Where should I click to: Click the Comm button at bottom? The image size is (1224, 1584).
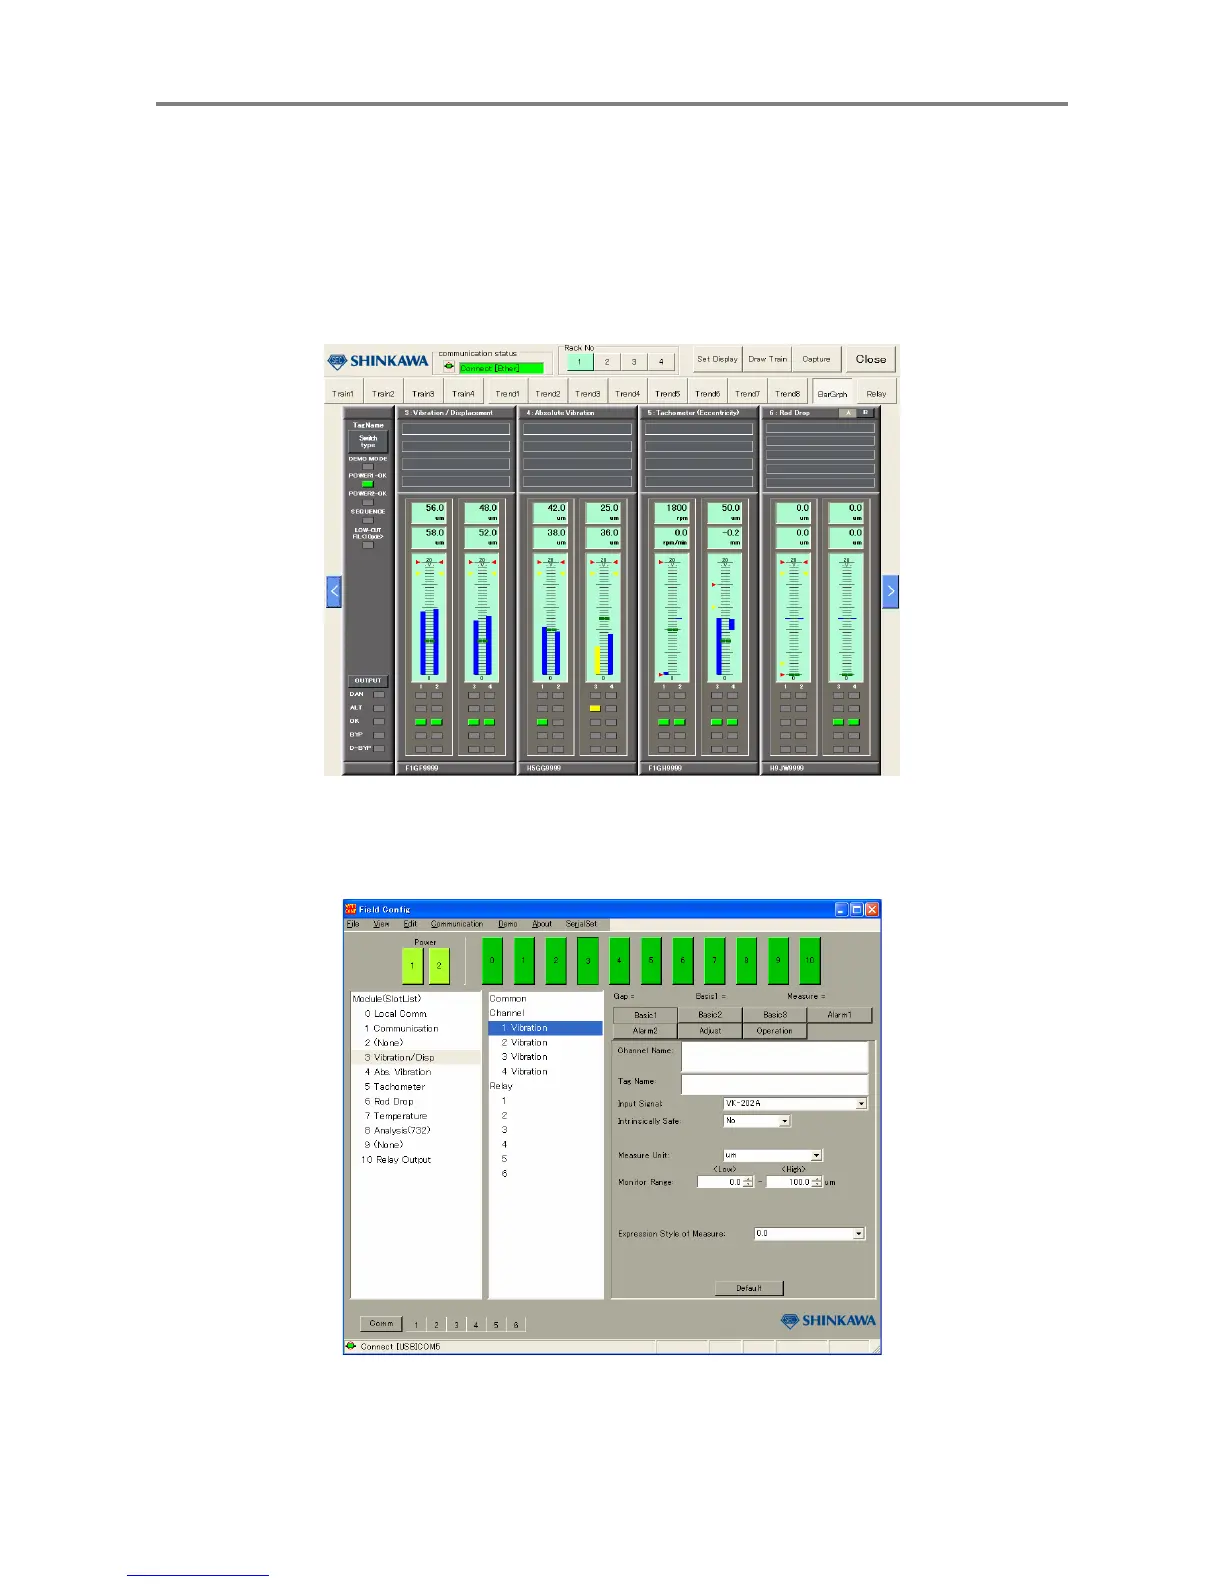tap(381, 1323)
